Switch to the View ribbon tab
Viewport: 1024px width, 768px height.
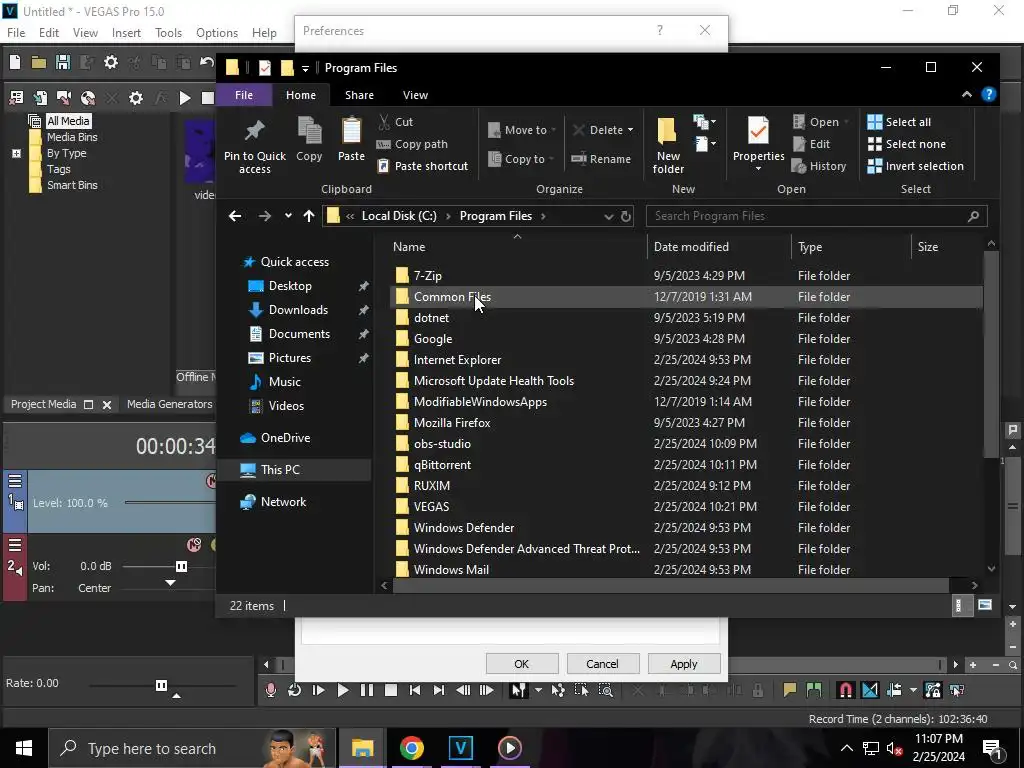[x=415, y=95]
